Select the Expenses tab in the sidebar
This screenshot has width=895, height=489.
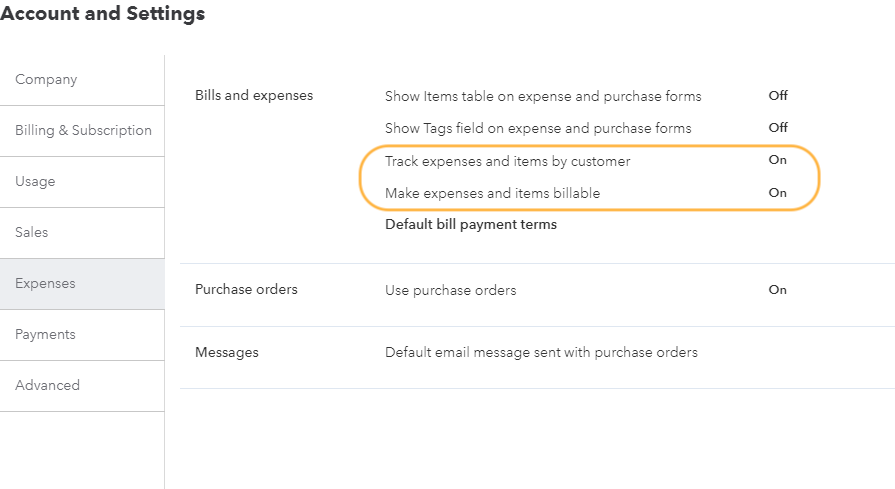(45, 284)
